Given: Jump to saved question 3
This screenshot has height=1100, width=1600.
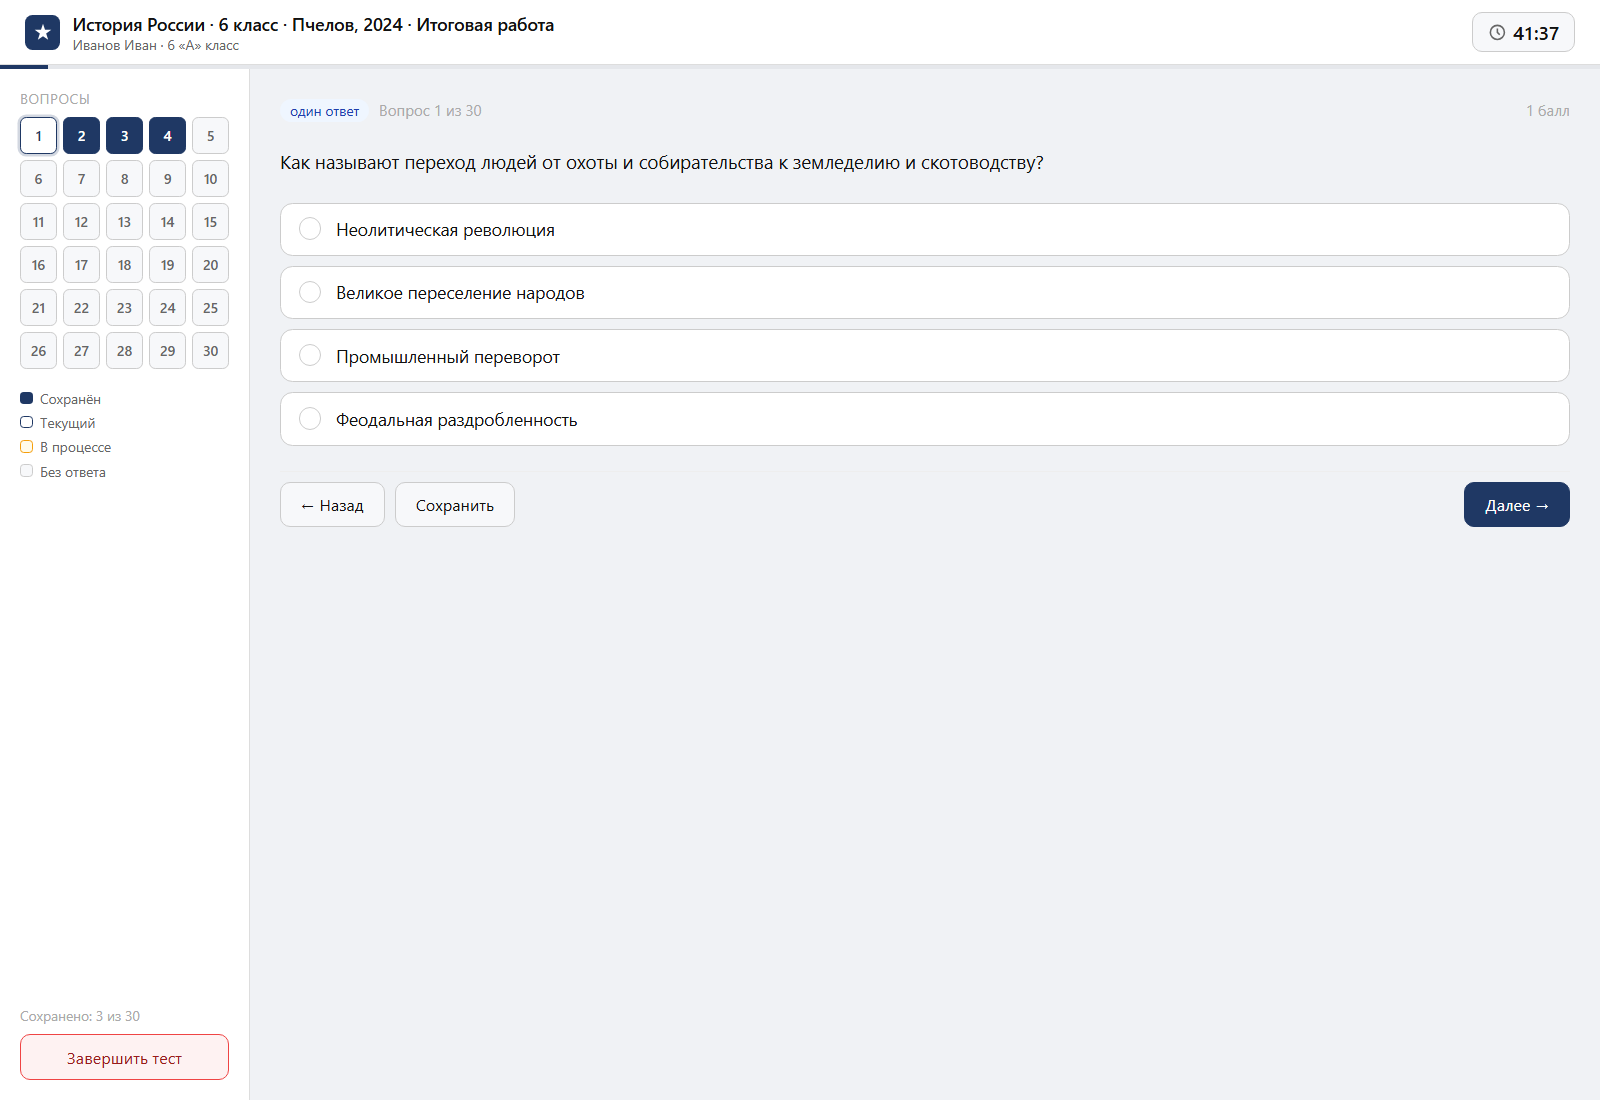Looking at the screenshot, I should point(124,136).
